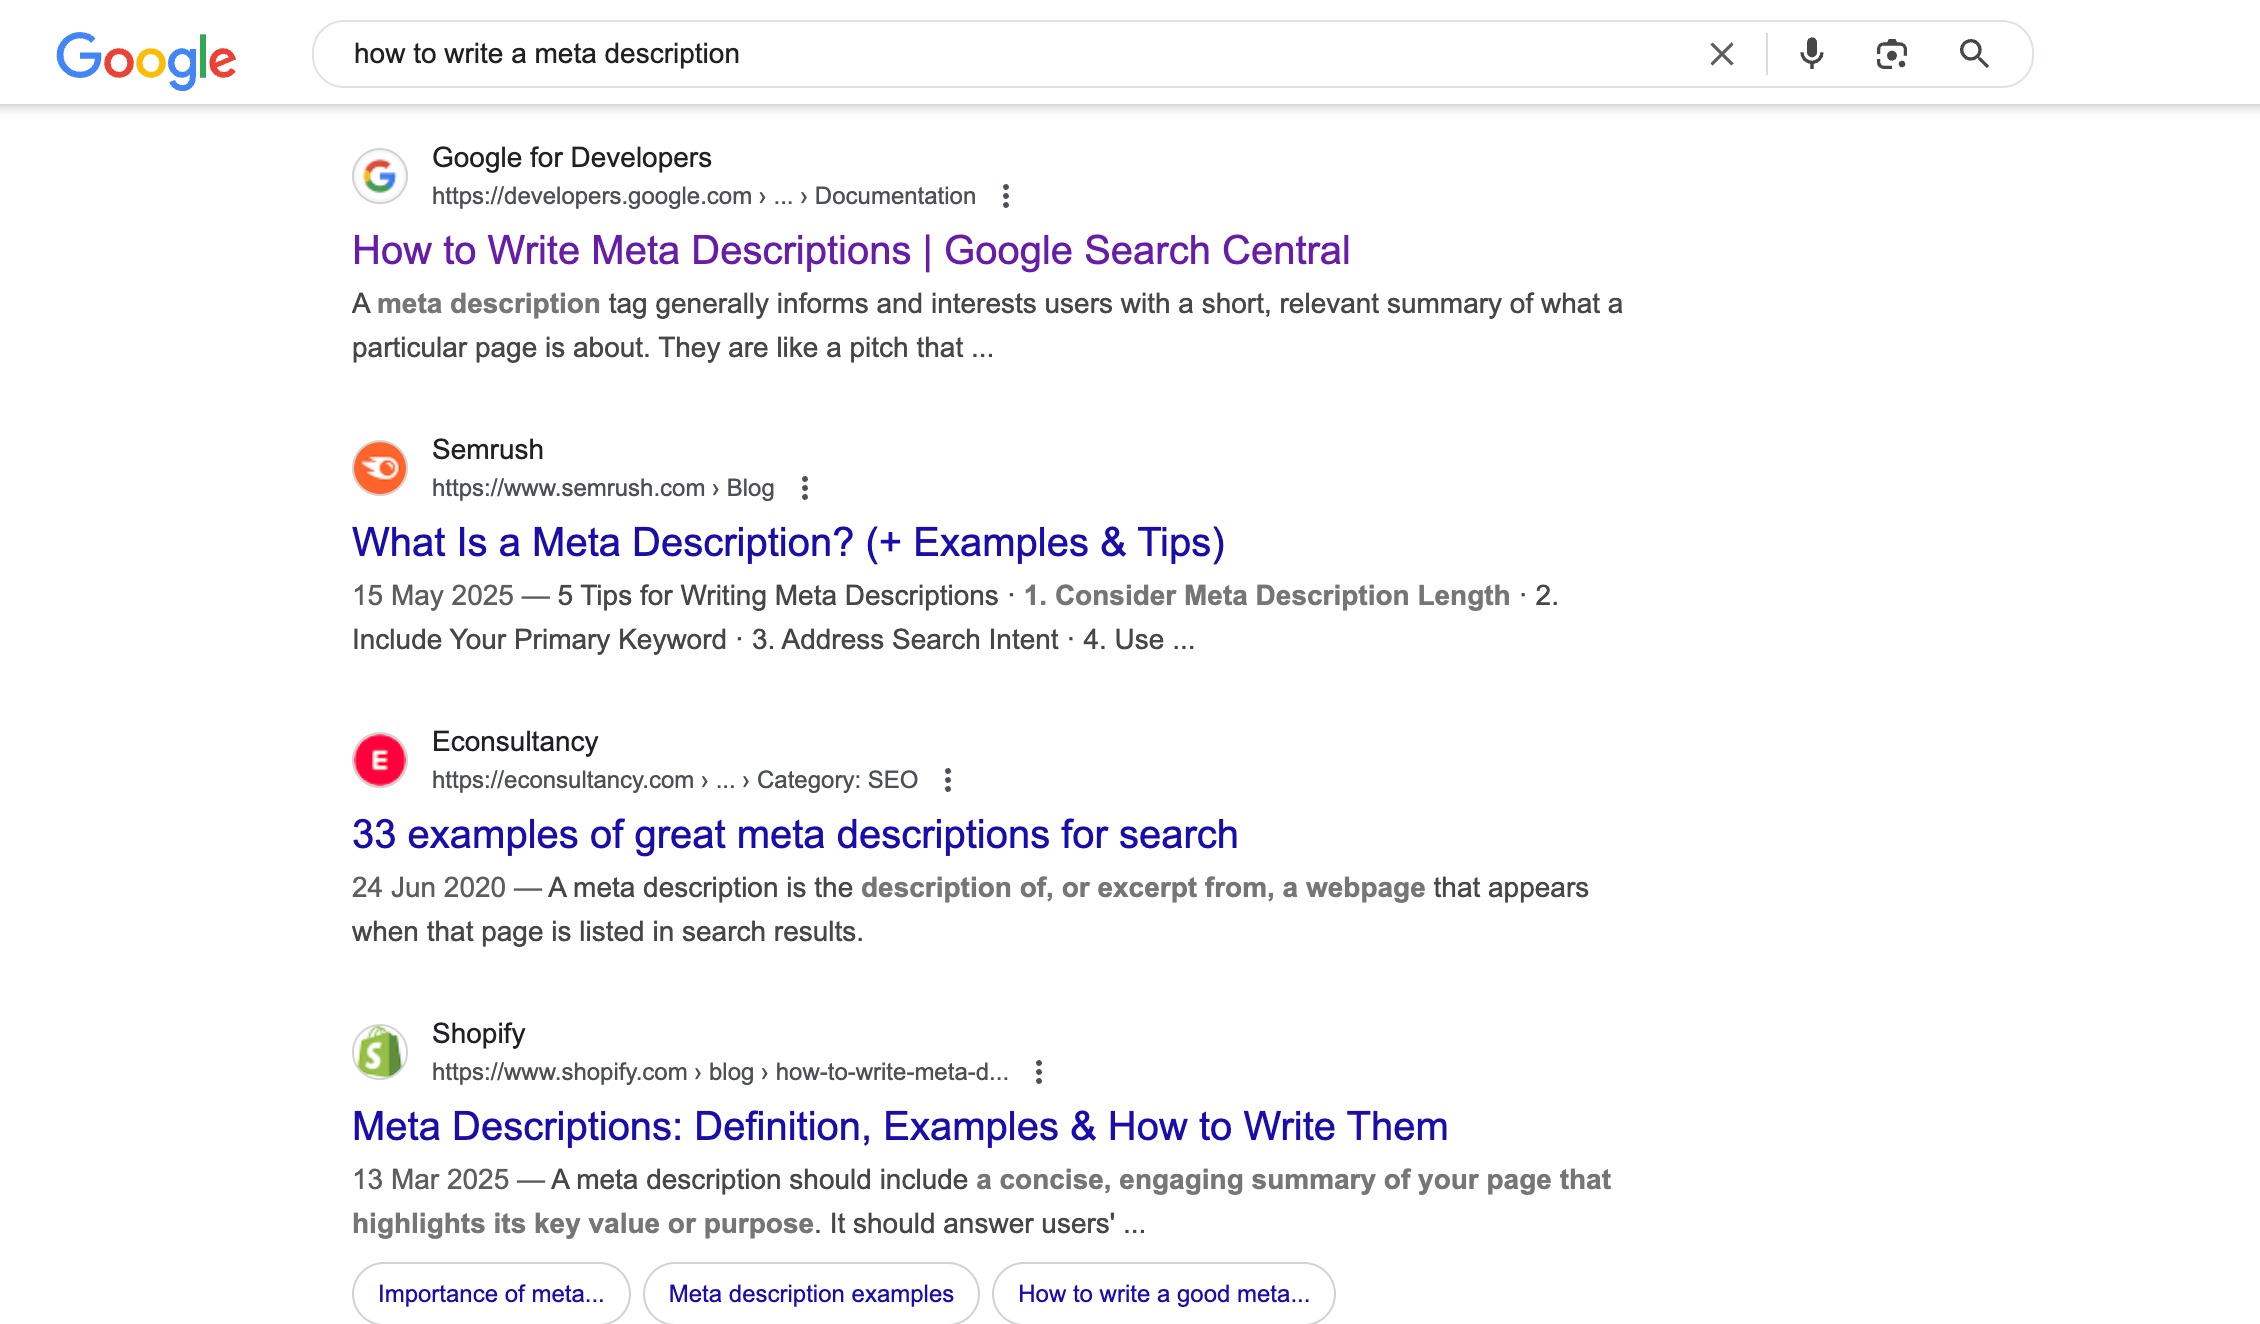Click the Econsultancy site name
Screen dimensions: 2260x1324
pyautogui.click(x=515, y=742)
